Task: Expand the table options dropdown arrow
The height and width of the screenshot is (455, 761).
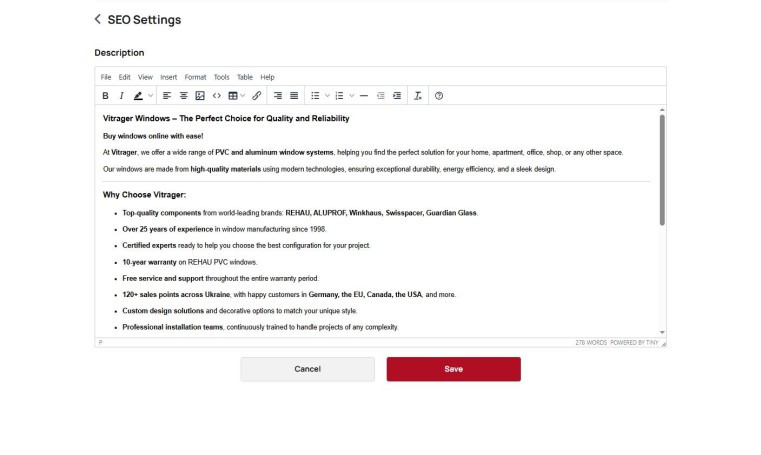Action: (243, 96)
